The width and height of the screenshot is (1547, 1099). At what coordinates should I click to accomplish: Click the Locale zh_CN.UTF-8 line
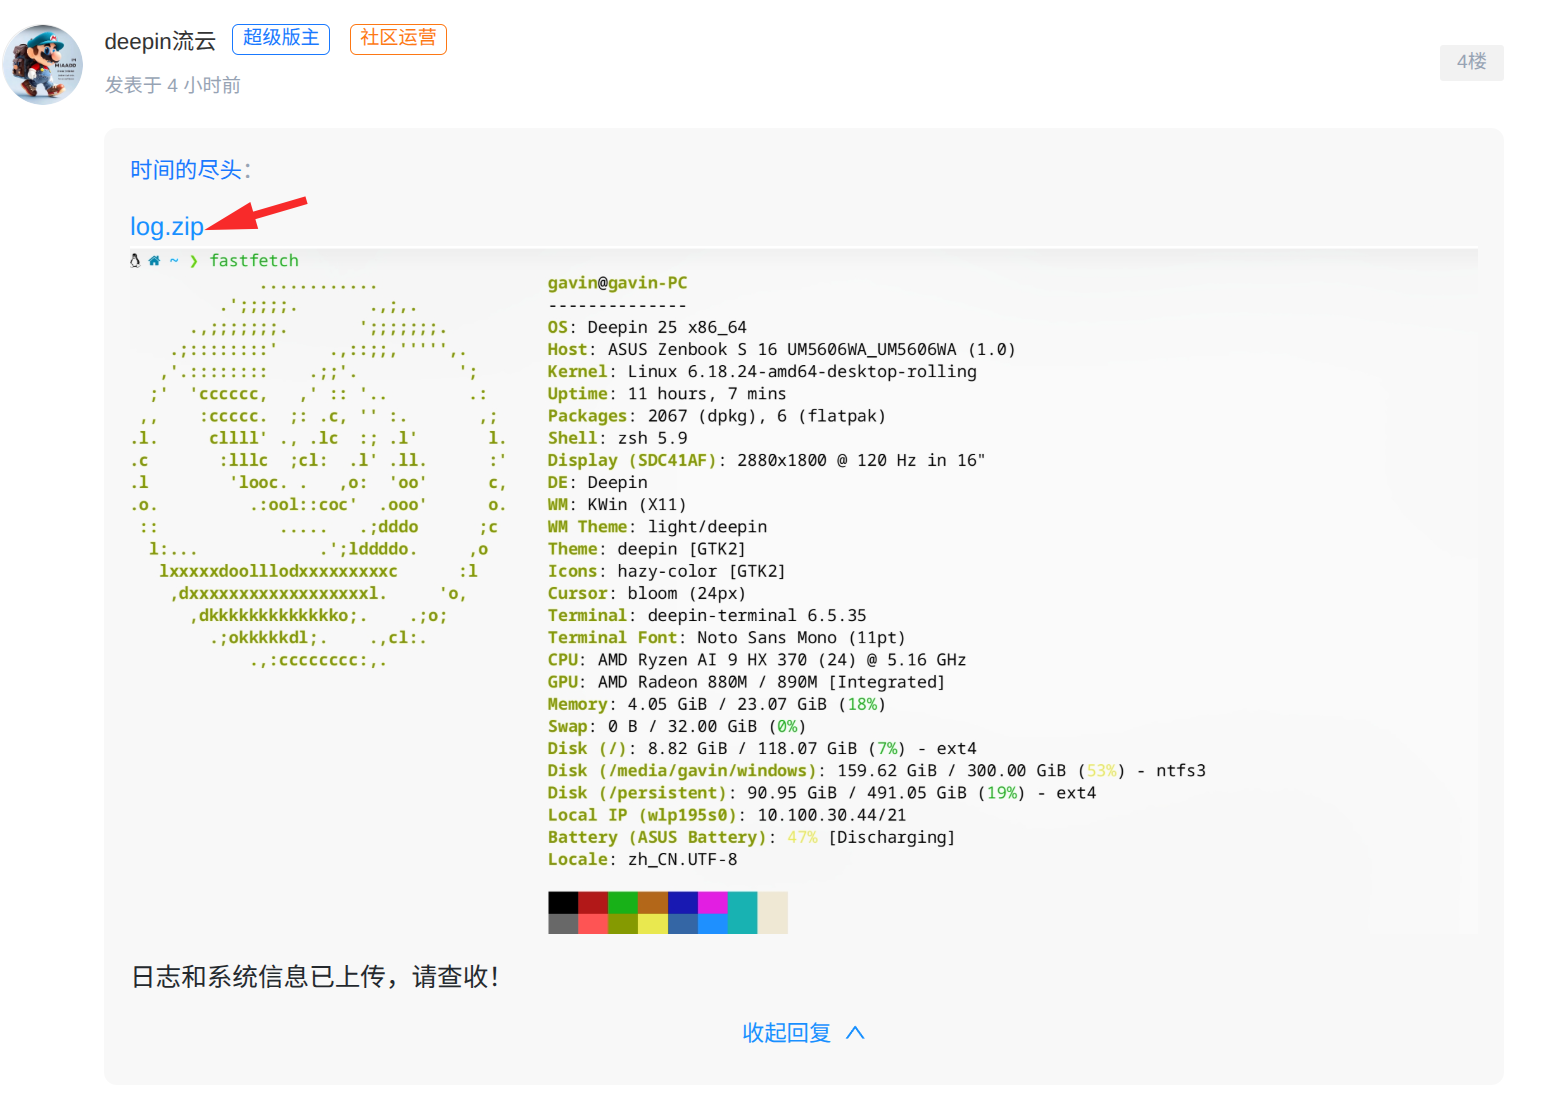(642, 859)
